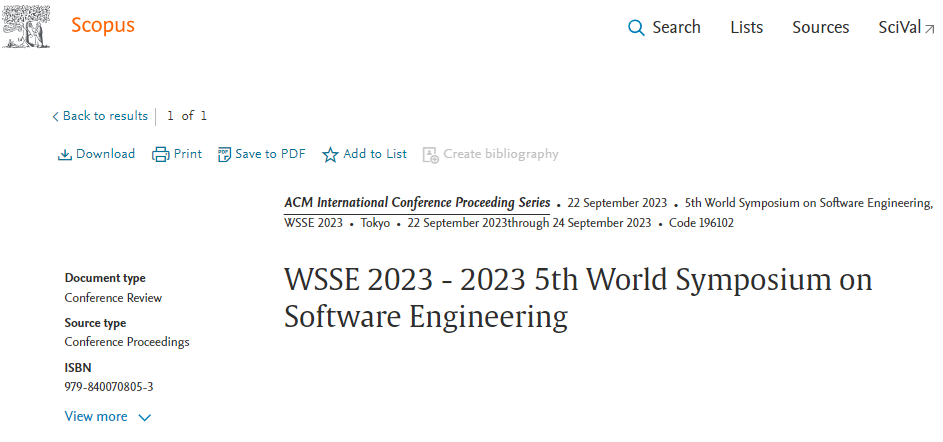943x442 pixels.
Task: Click the SciVal external link arrow
Action: pyautogui.click(x=930, y=28)
